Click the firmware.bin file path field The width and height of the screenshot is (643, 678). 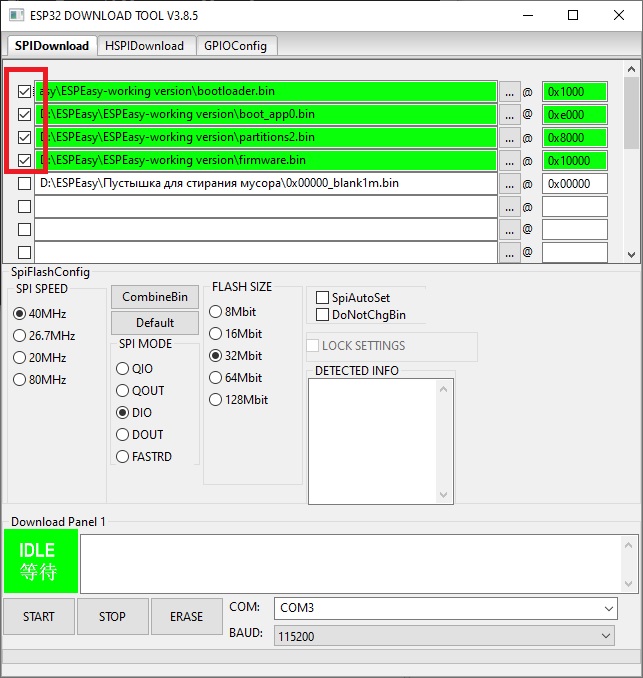[266, 160]
